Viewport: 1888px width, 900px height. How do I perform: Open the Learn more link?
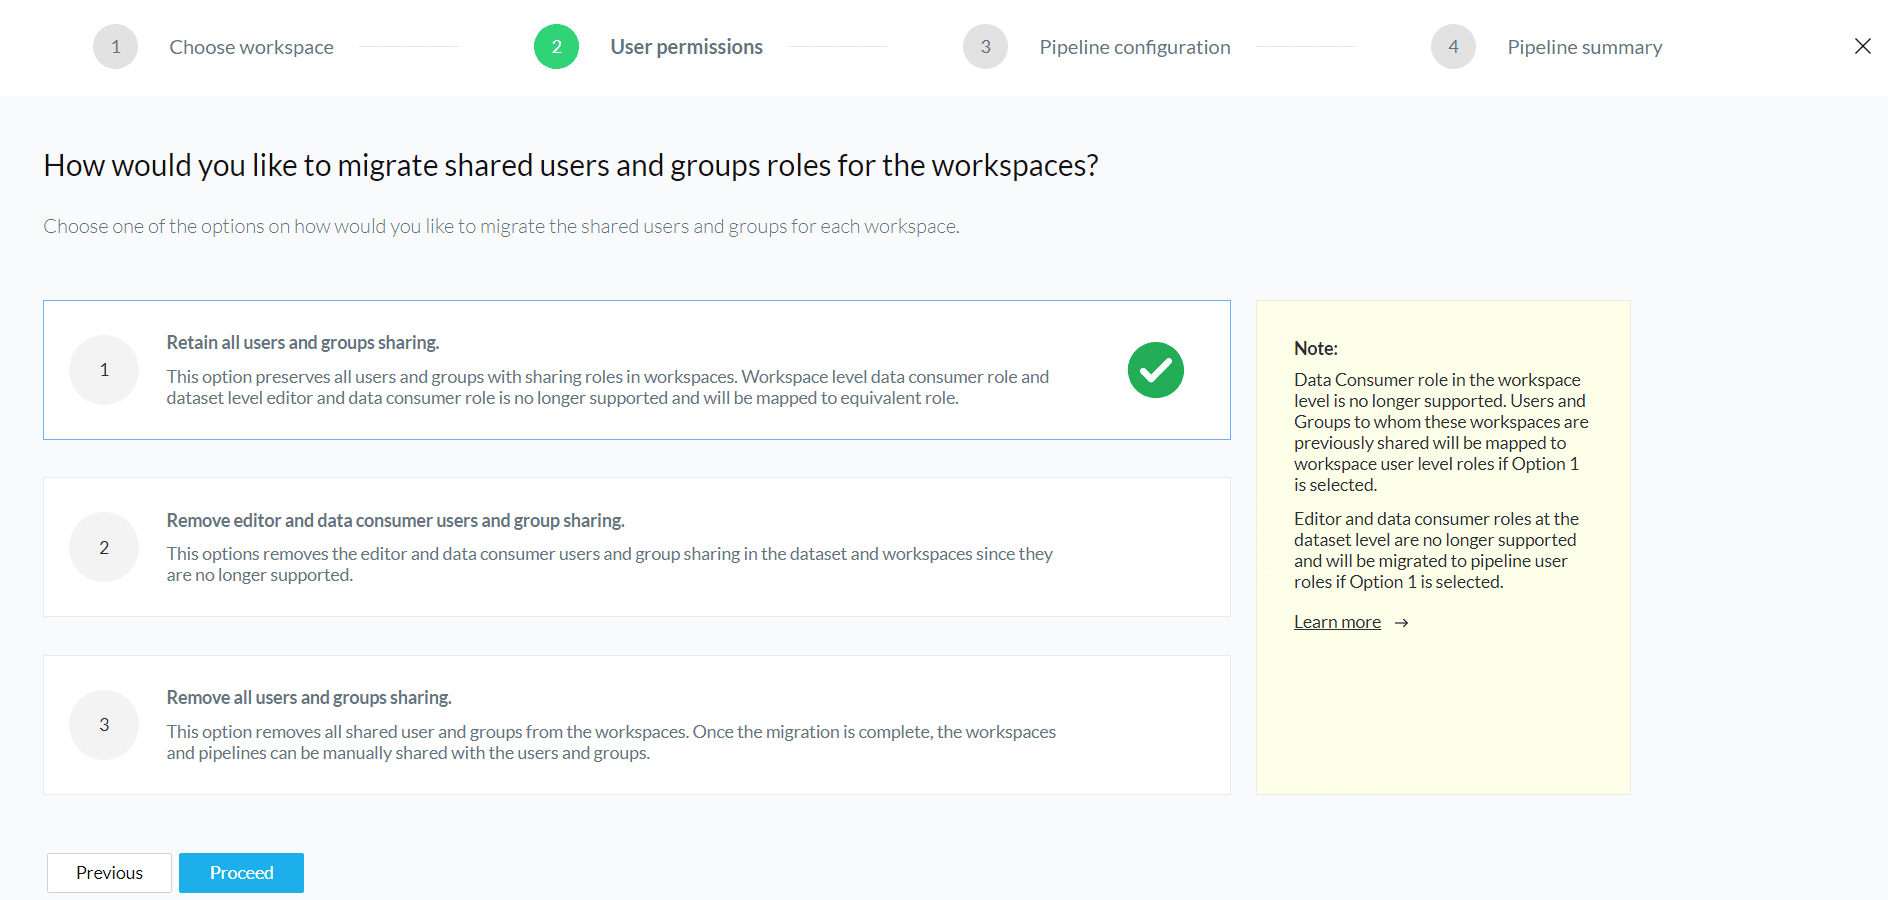point(1337,622)
